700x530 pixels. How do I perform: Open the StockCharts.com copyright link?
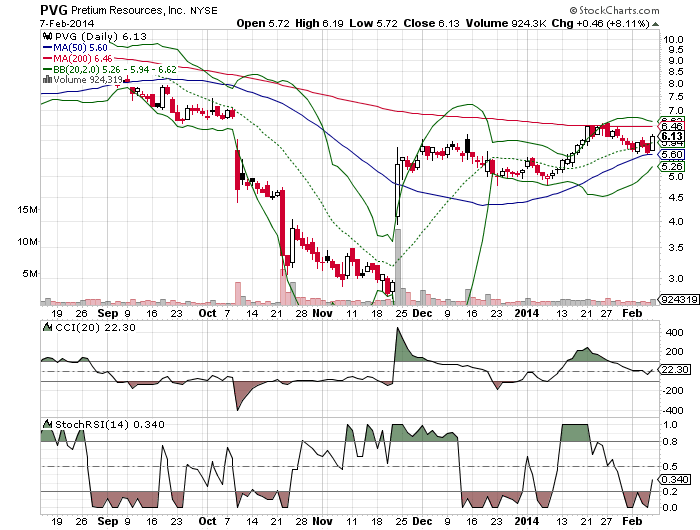coord(614,10)
